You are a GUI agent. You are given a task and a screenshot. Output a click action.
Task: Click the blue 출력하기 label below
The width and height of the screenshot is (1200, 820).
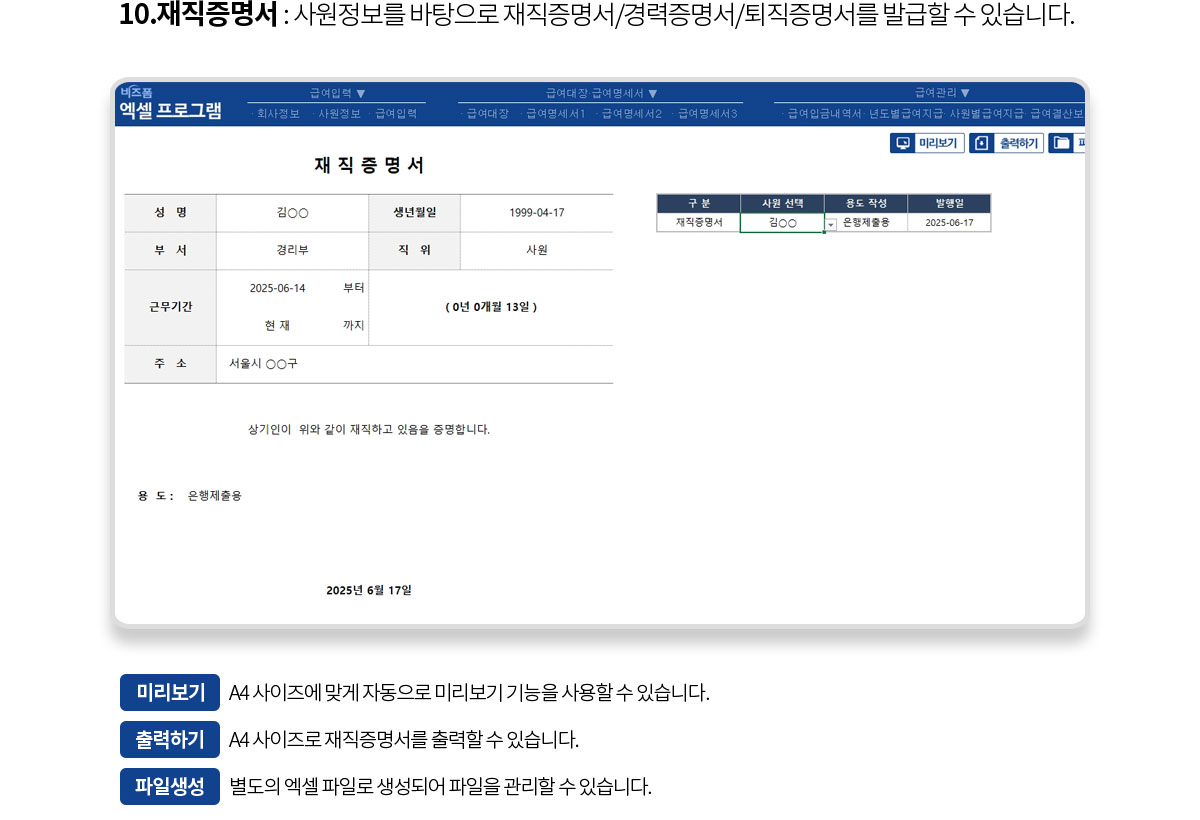point(170,740)
